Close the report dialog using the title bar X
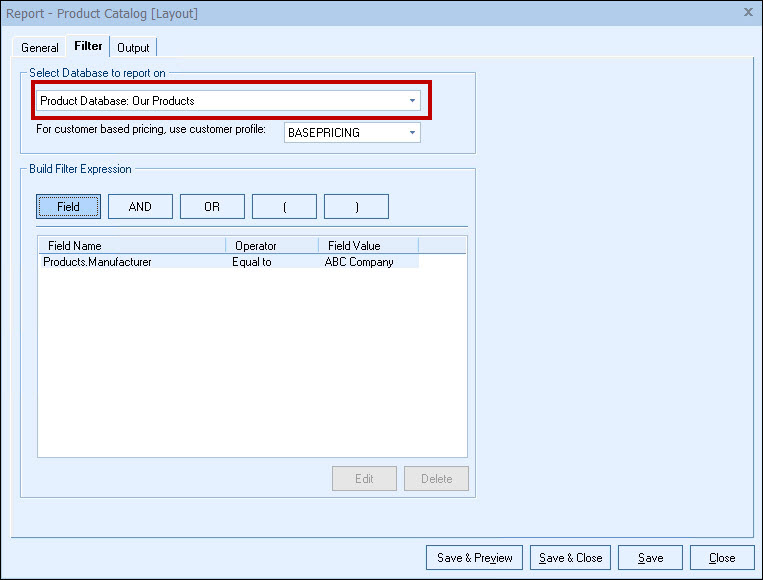763x580 pixels. pyautogui.click(x=748, y=12)
